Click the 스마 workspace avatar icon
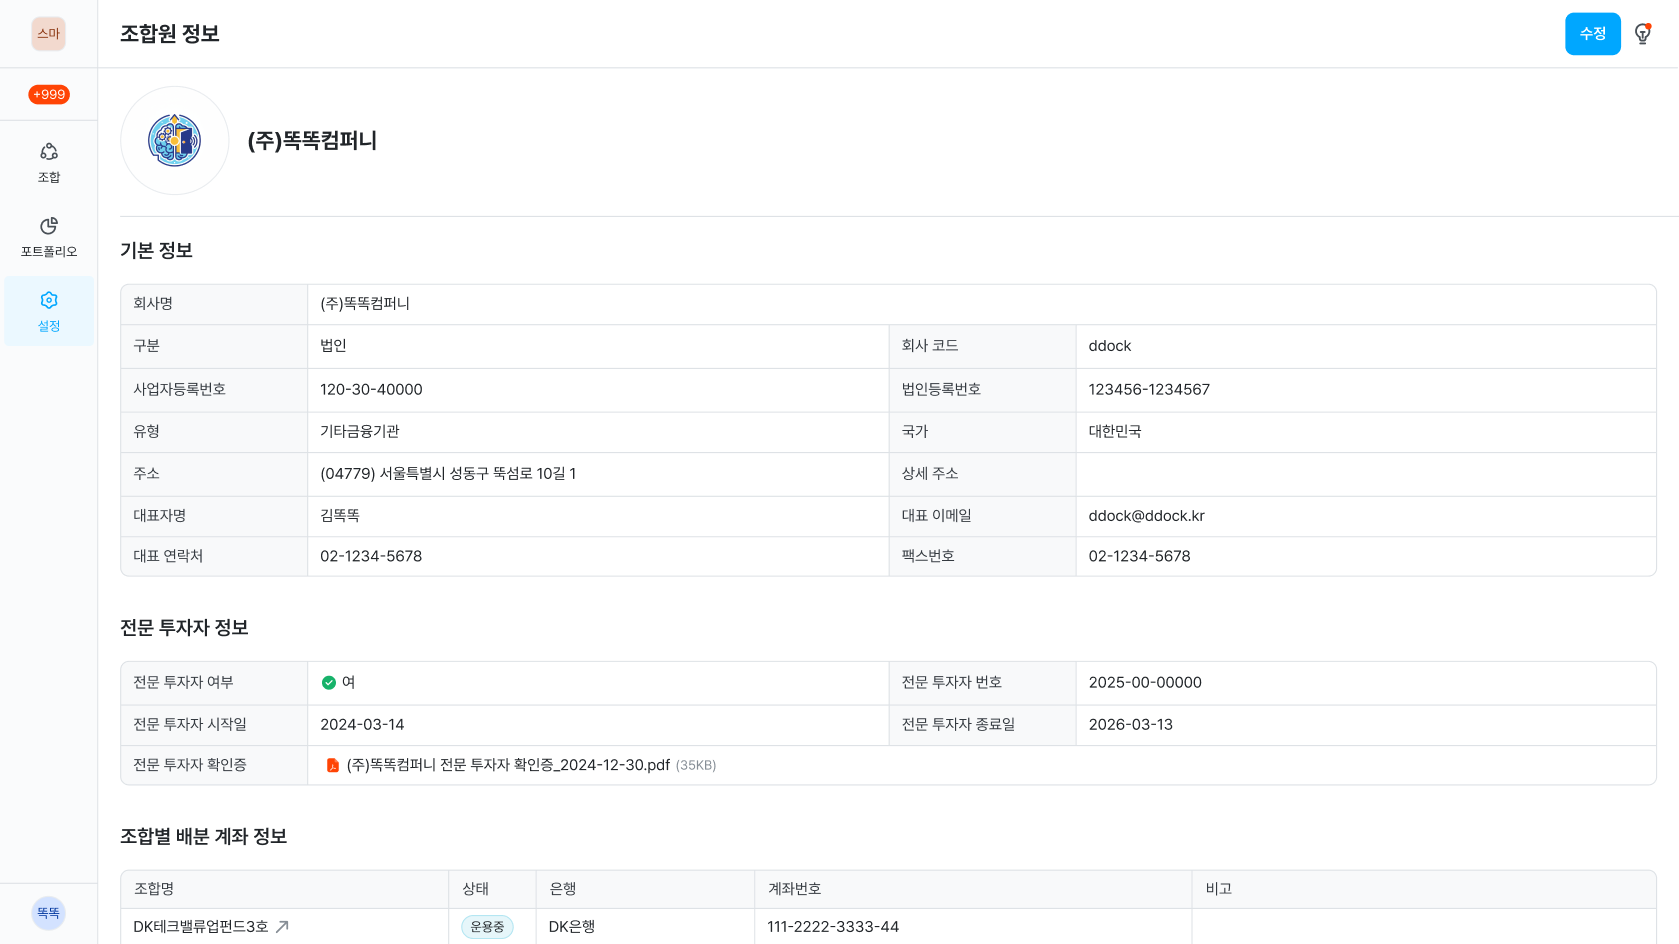Screen dimensions: 1679x944 click(x=48, y=34)
